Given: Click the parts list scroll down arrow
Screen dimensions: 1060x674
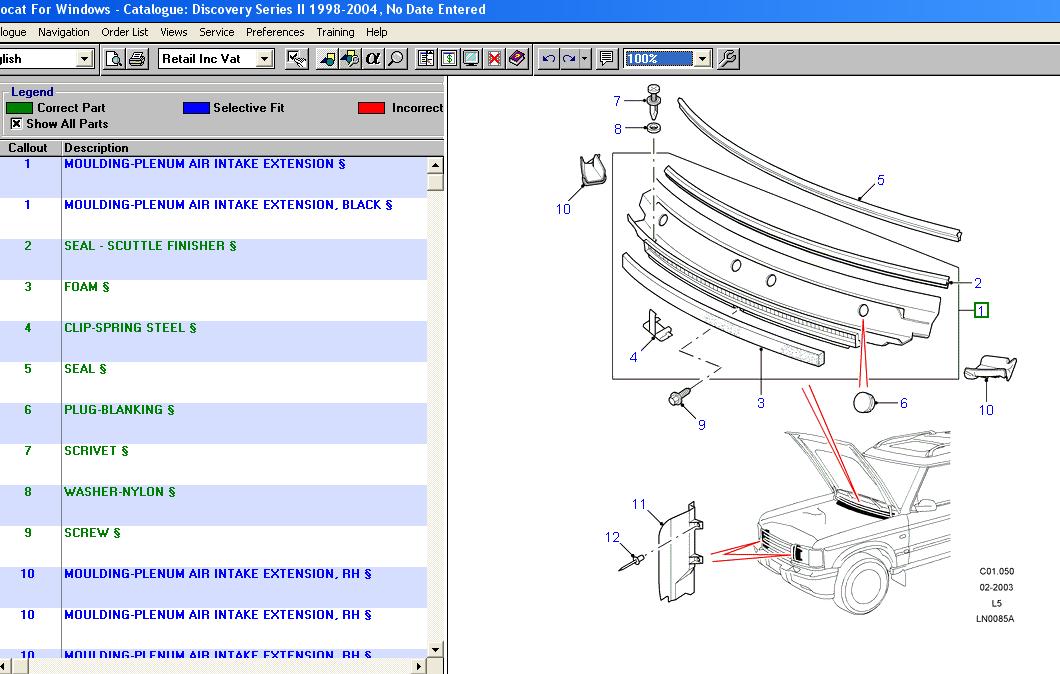Looking at the screenshot, I should pyautogui.click(x=435, y=650).
